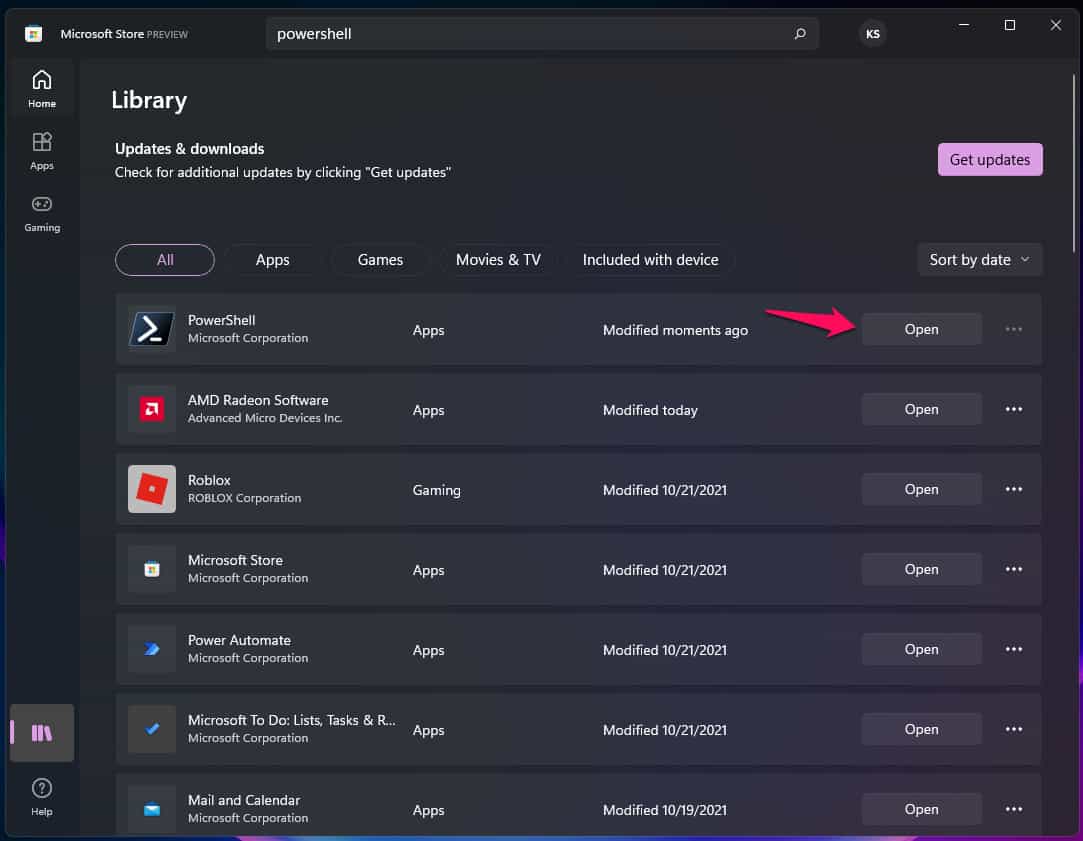Viewport: 1083px width, 841px height.
Task: Open the Apps section in sidebar
Action: pos(42,150)
